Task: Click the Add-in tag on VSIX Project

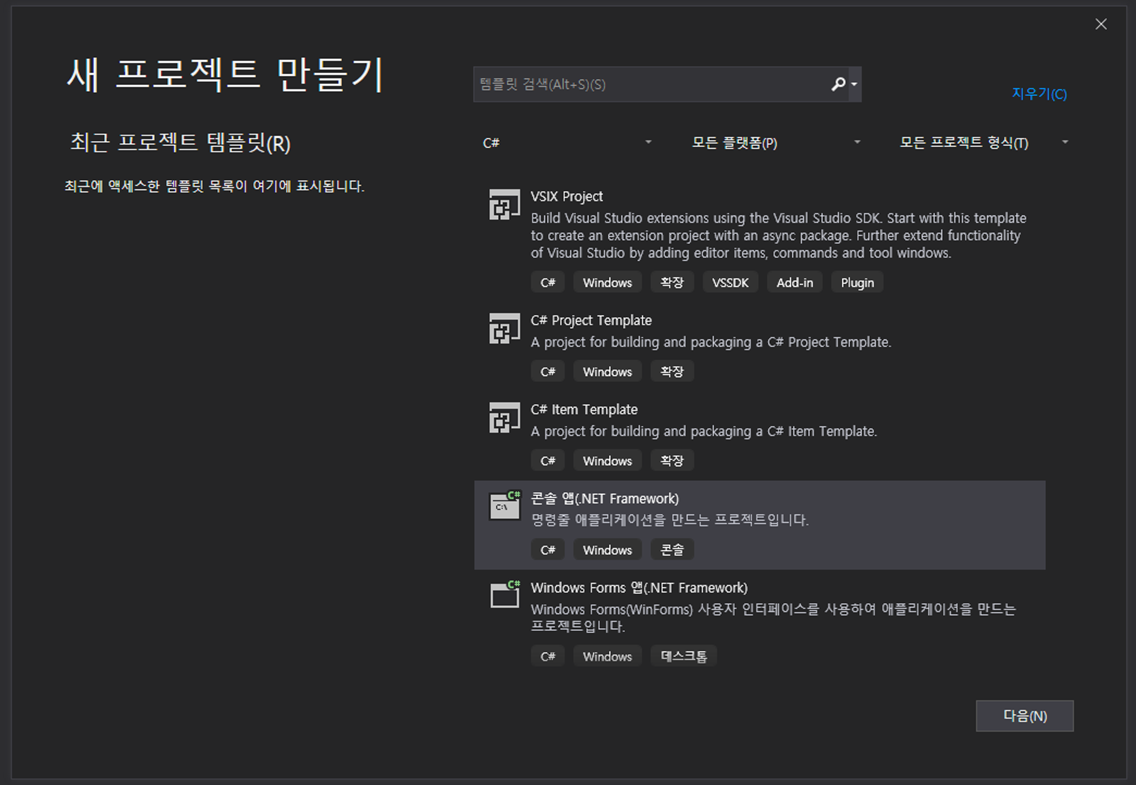Action: click(795, 282)
